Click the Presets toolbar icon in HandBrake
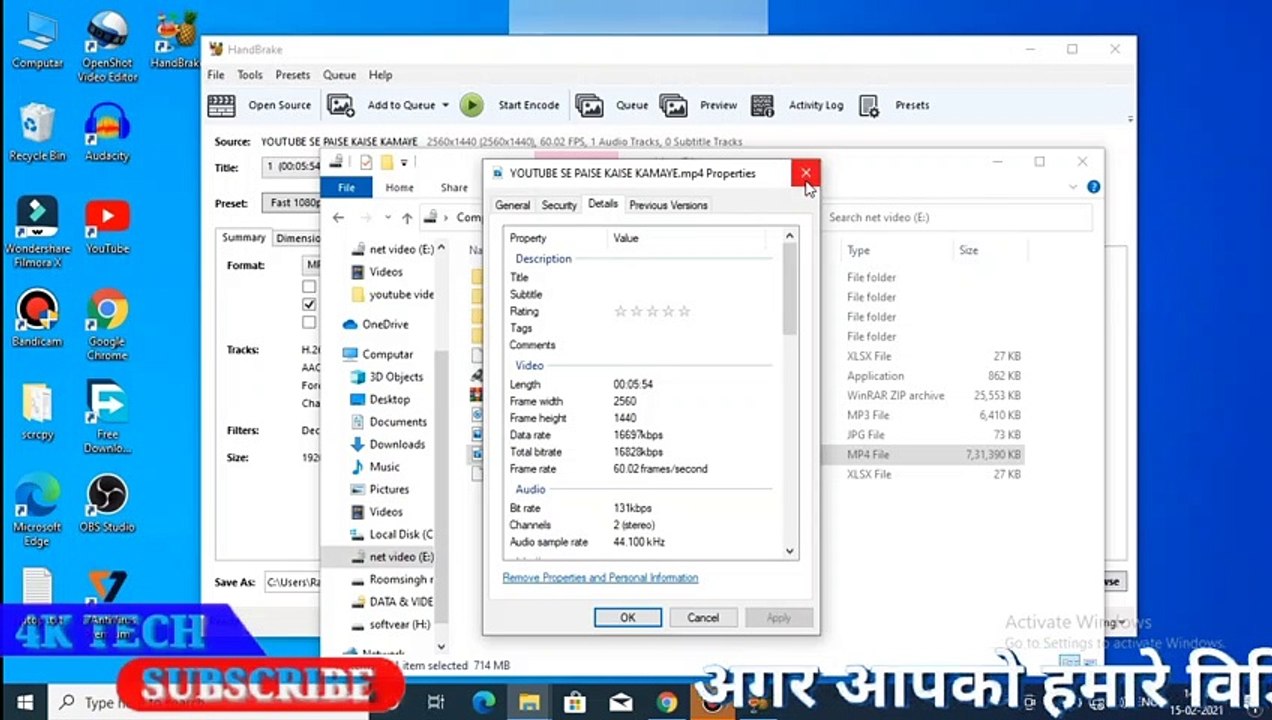This screenshot has height=720, width=1272. 869,105
